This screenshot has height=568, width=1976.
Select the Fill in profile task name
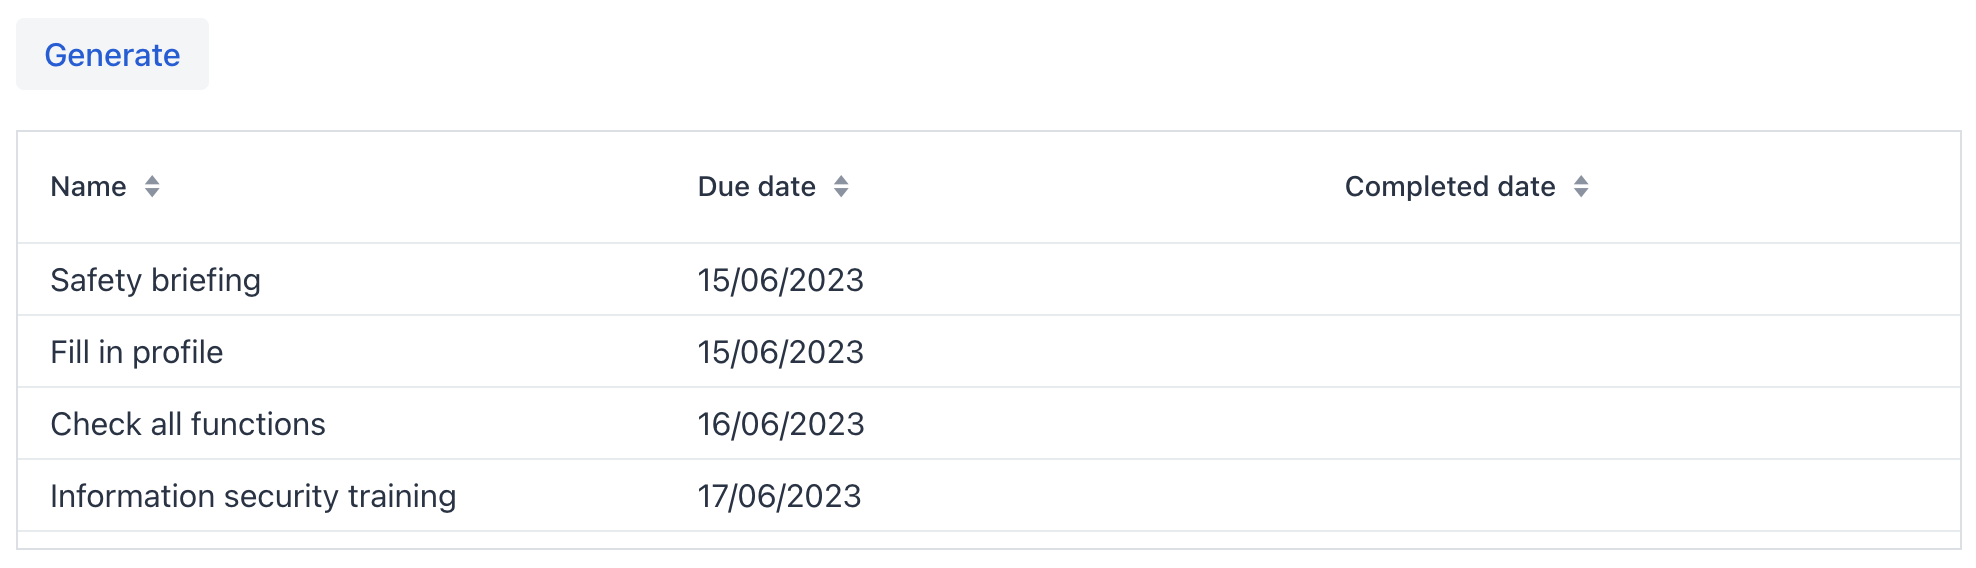click(x=136, y=352)
